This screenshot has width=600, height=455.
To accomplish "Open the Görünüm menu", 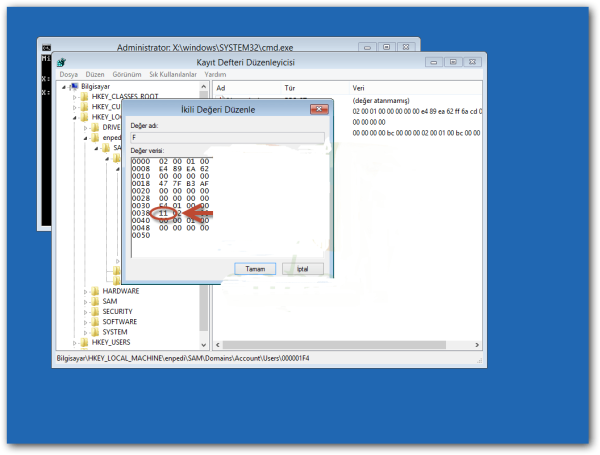I will tap(127, 74).
